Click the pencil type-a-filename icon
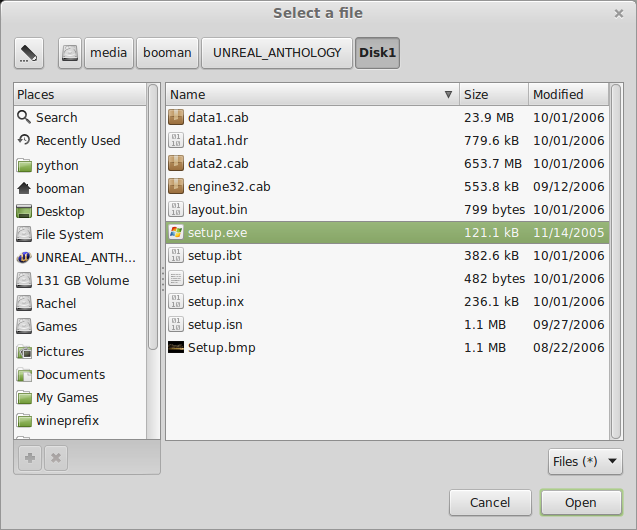This screenshot has width=637, height=530. click(29, 53)
